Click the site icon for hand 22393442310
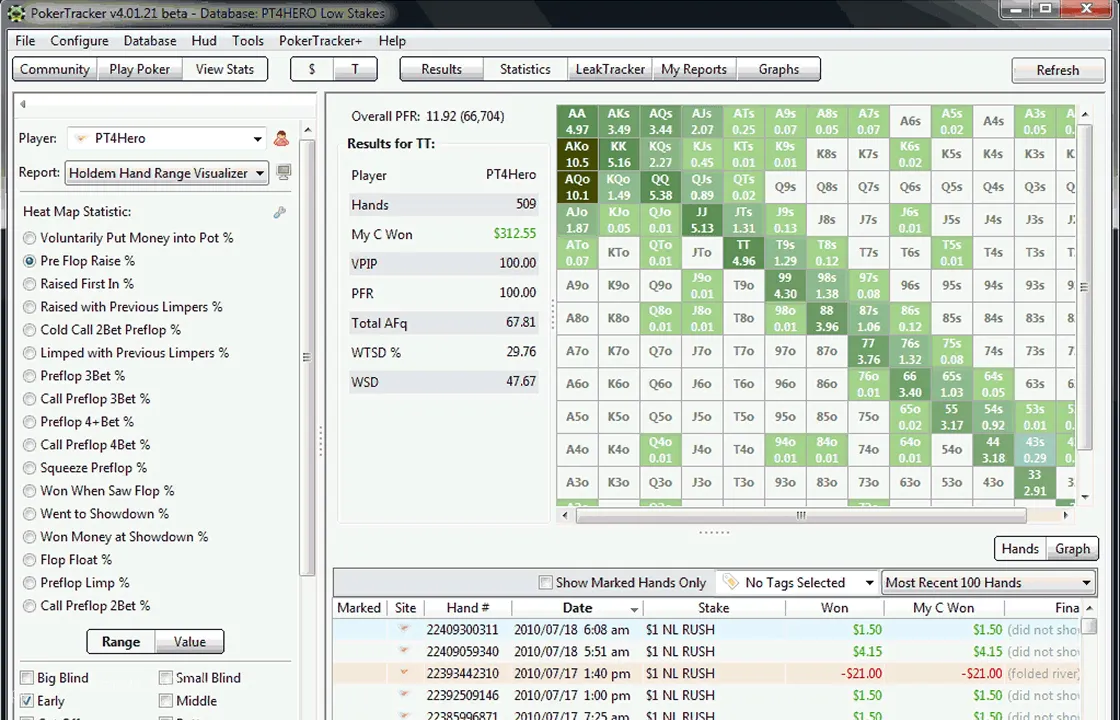Screen dimensions: 1120x720 point(404,673)
